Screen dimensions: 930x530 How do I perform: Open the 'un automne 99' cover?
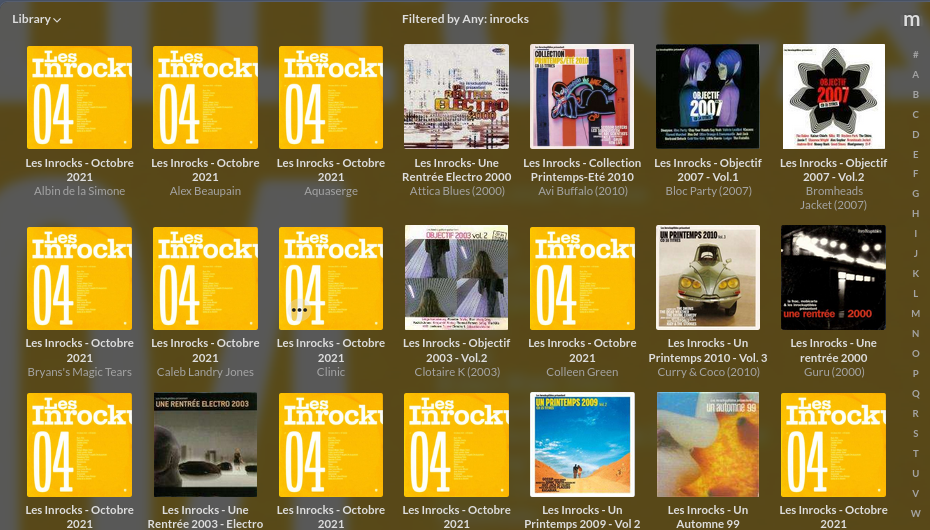pyautogui.click(x=708, y=445)
